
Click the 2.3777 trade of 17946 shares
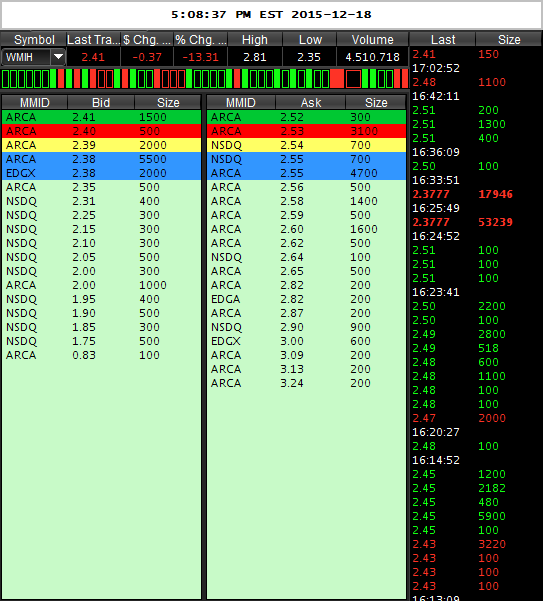(476, 194)
